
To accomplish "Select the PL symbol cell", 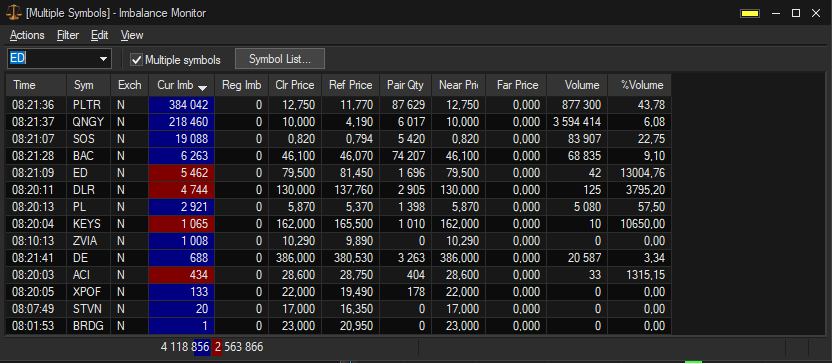I will click(x=89, y=207).
